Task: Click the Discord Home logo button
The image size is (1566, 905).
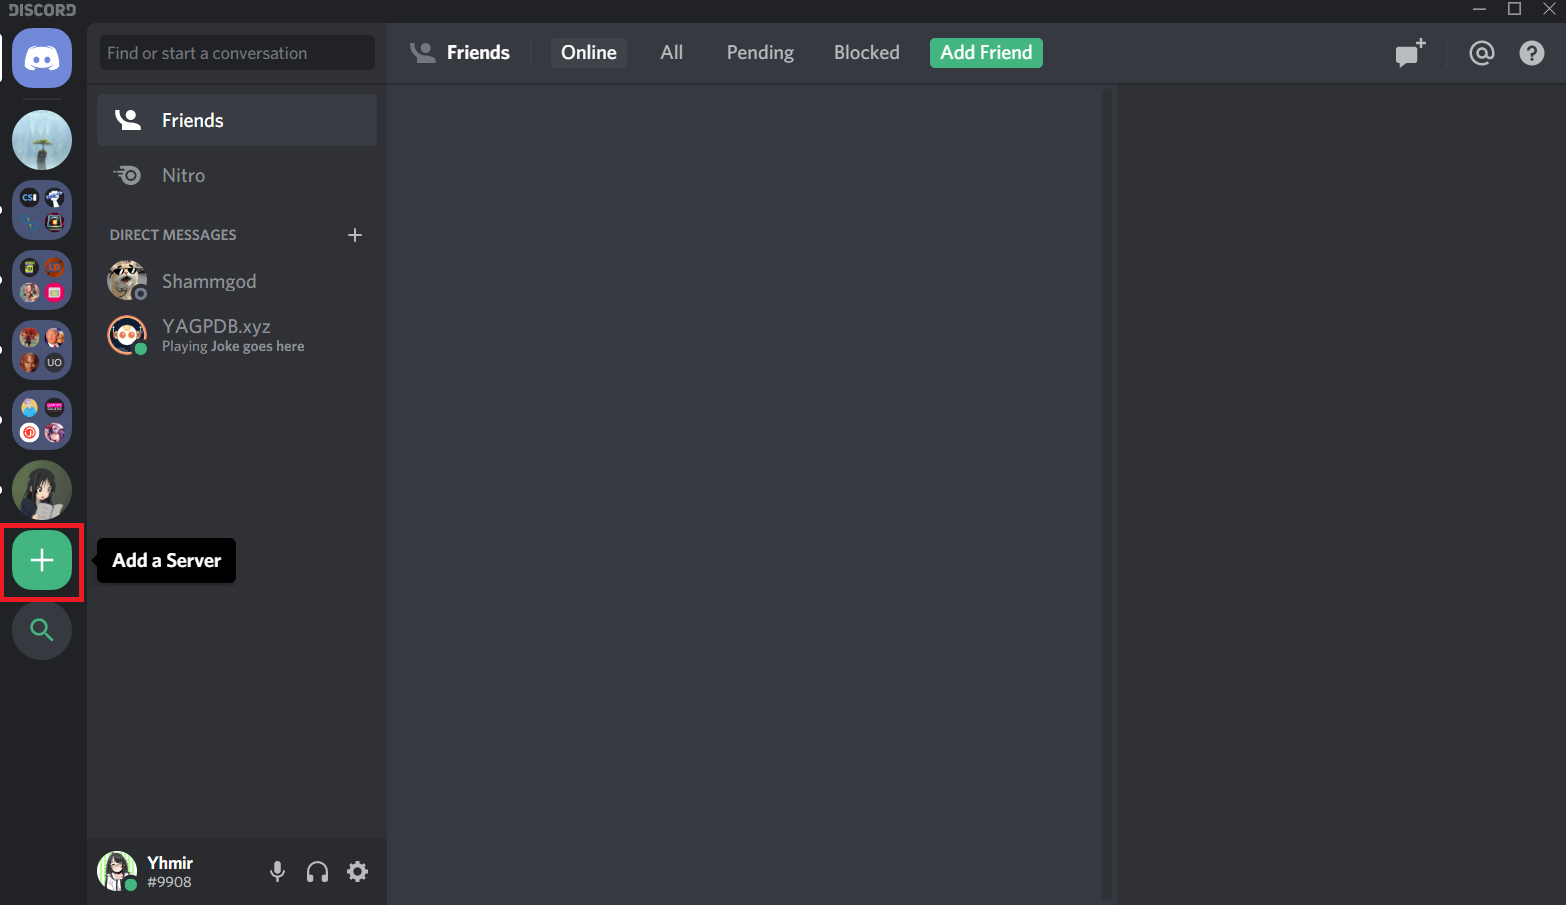Action: (42, 58)
